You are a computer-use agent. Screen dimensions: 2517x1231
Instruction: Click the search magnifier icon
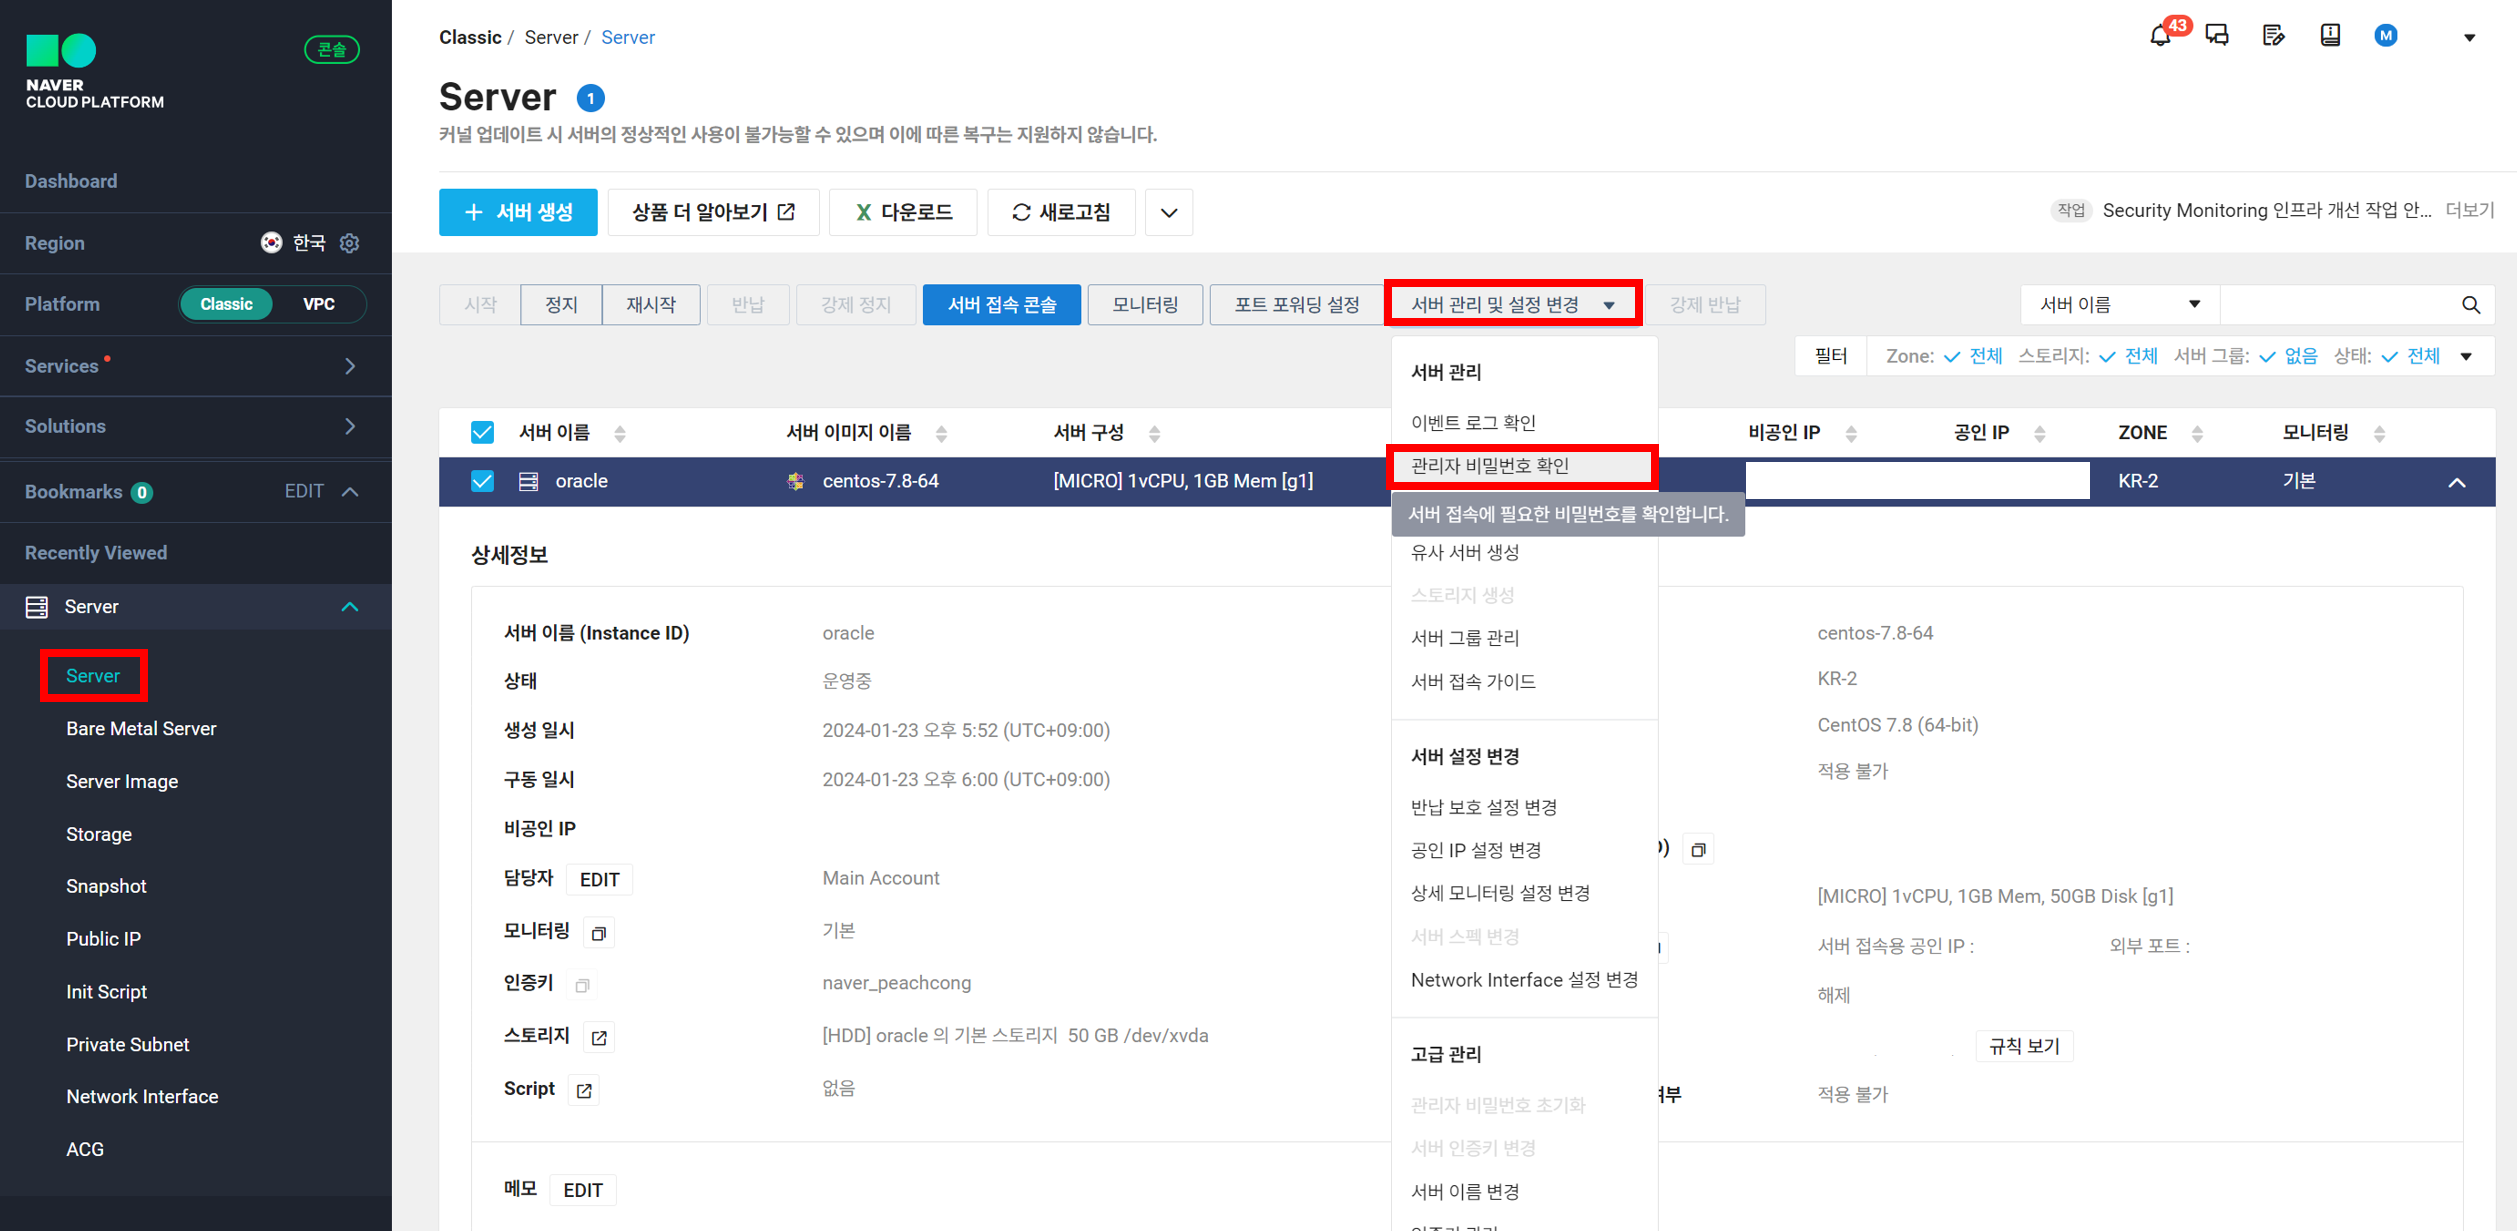(x=2470, y=305)
